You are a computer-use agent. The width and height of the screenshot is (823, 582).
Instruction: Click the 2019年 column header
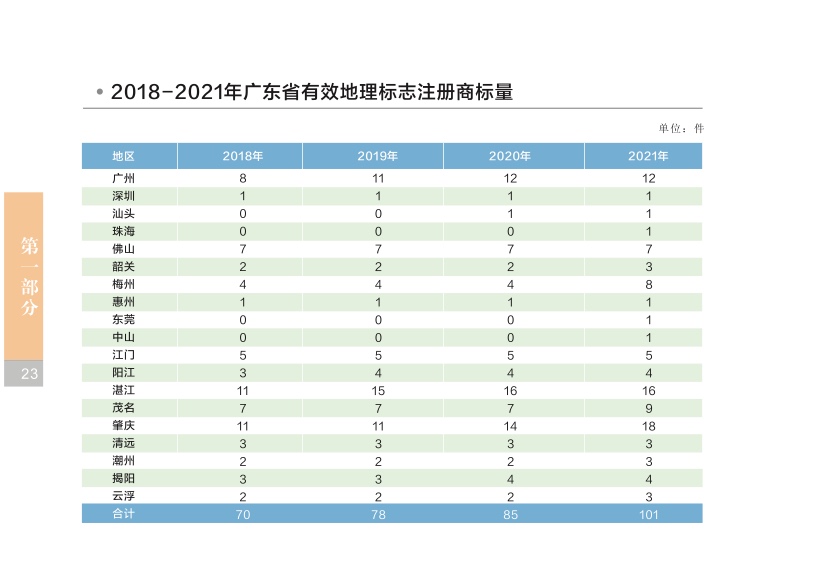(x=377, y=156)
